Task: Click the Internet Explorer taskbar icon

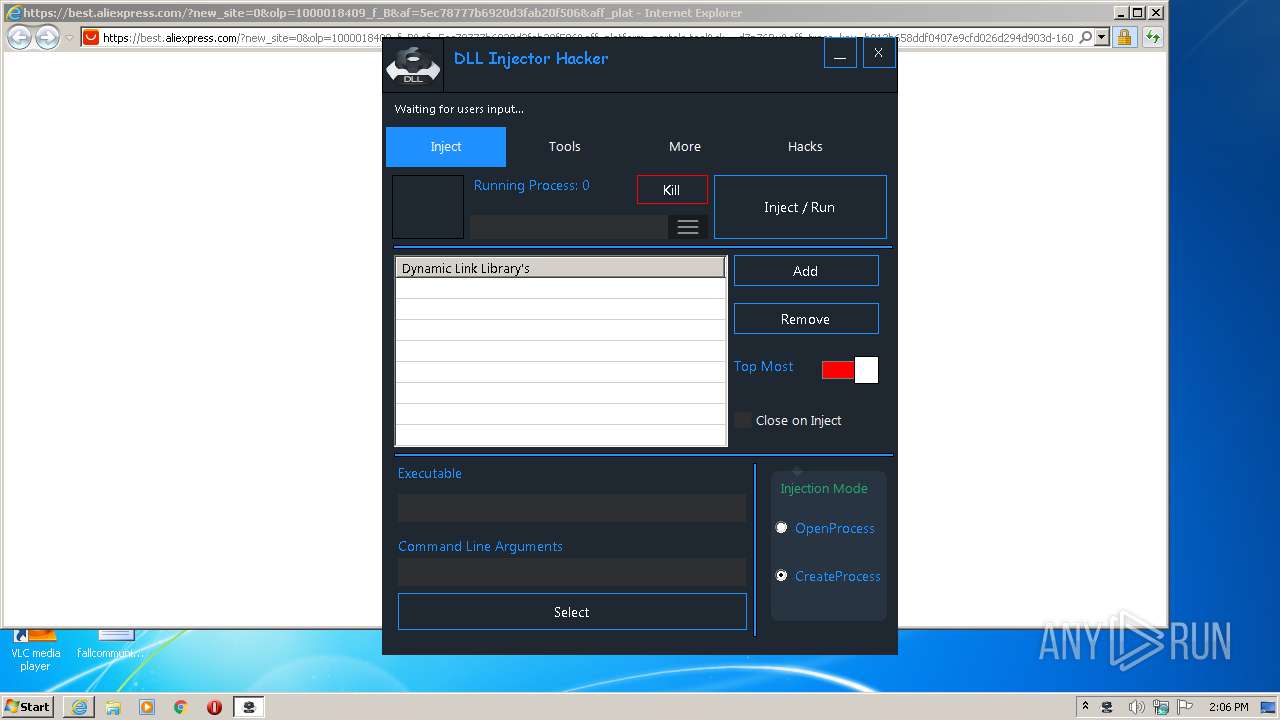Action: click(x=79, y=707)
